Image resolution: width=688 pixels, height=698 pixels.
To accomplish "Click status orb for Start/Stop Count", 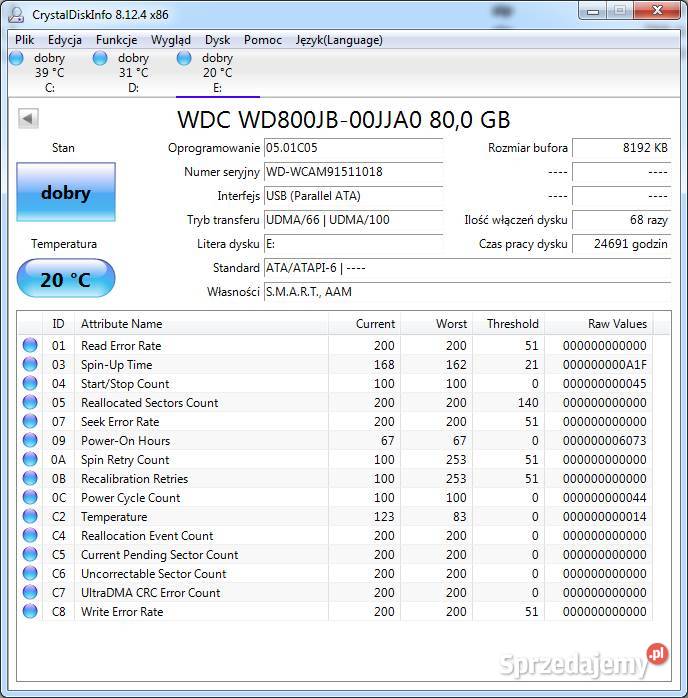I will coord(30,383).
